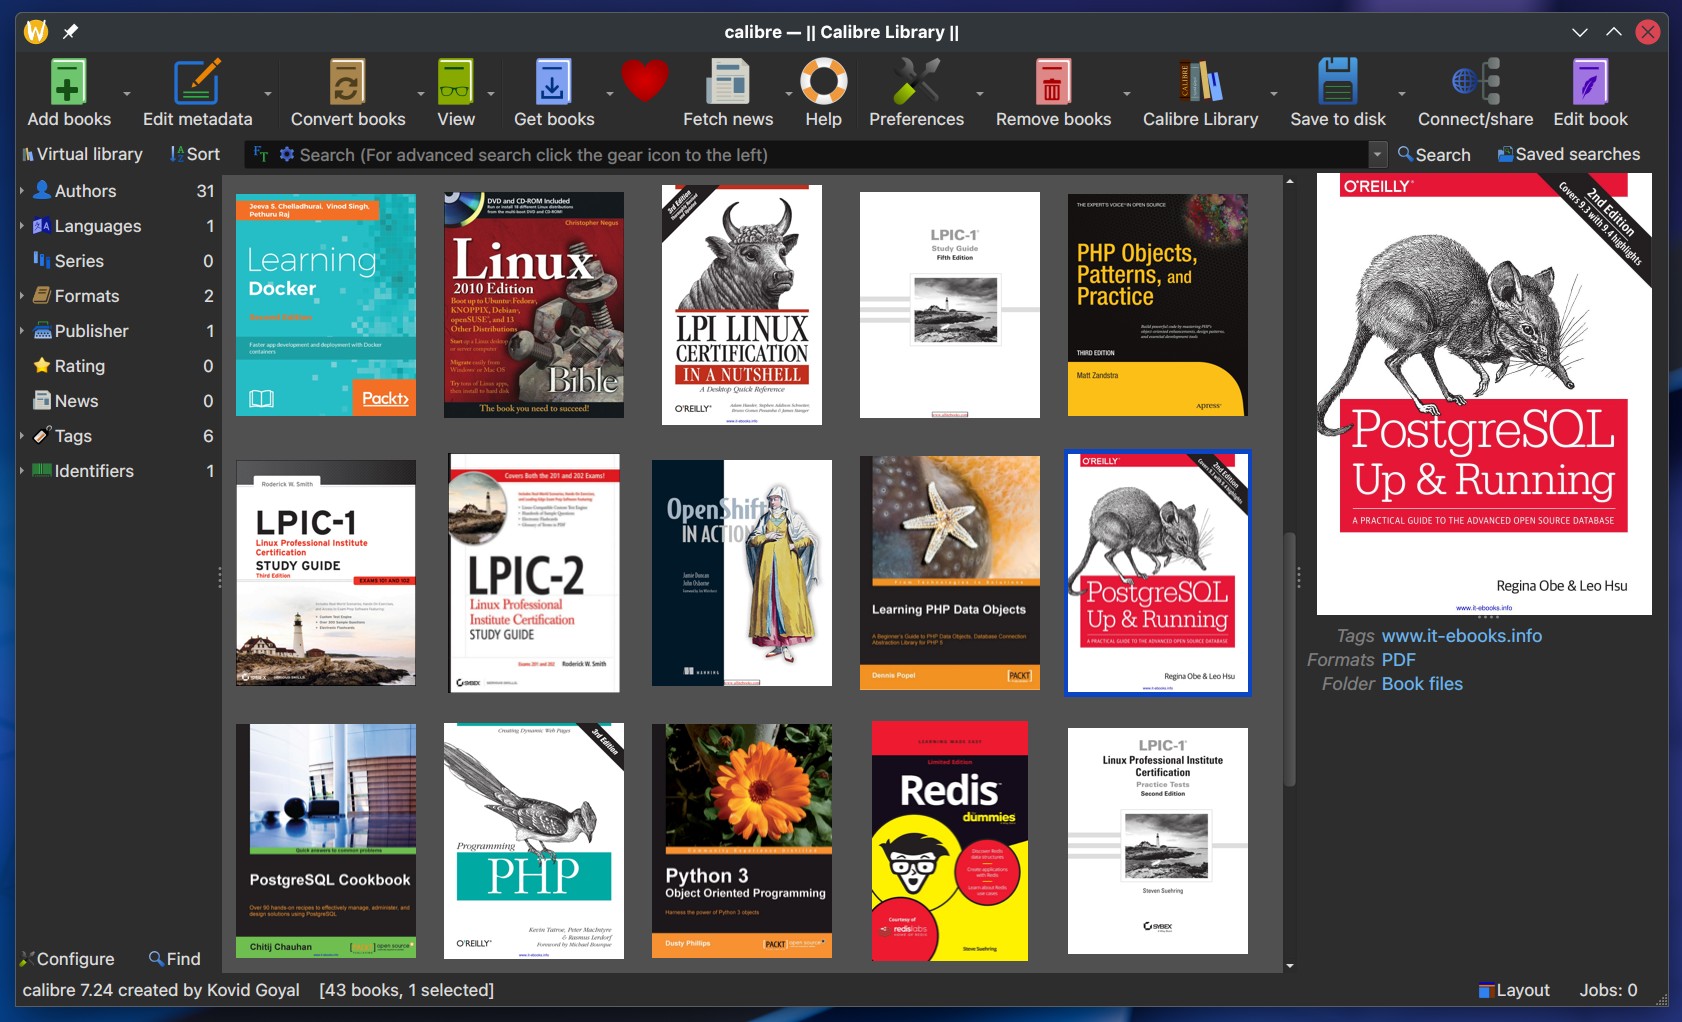The height and width of the screenshot is (1022, 1682).
Task: Click Save to disk icon
Action: [x=1337, y=82]
